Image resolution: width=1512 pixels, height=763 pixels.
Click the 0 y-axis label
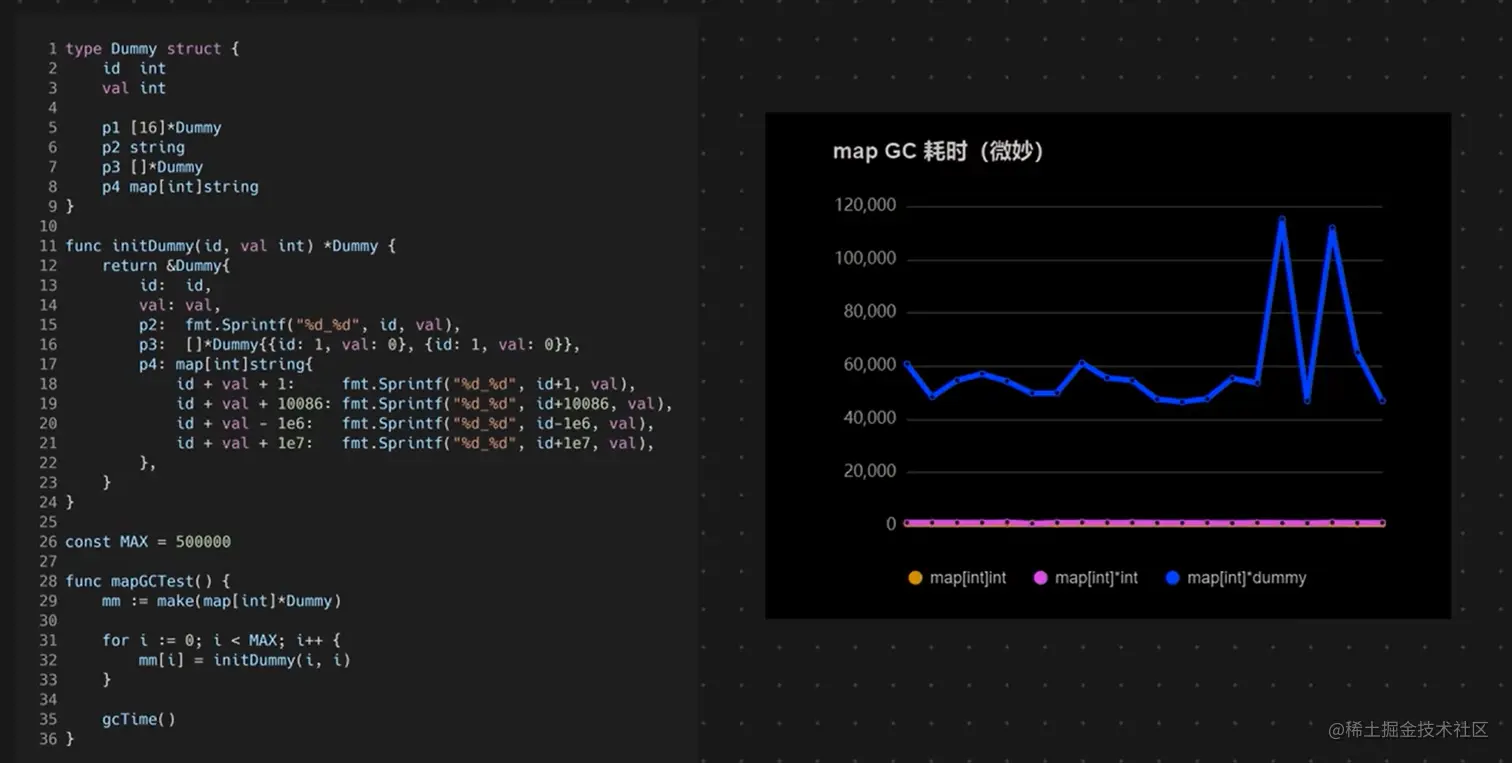click(x=891, y=524)
